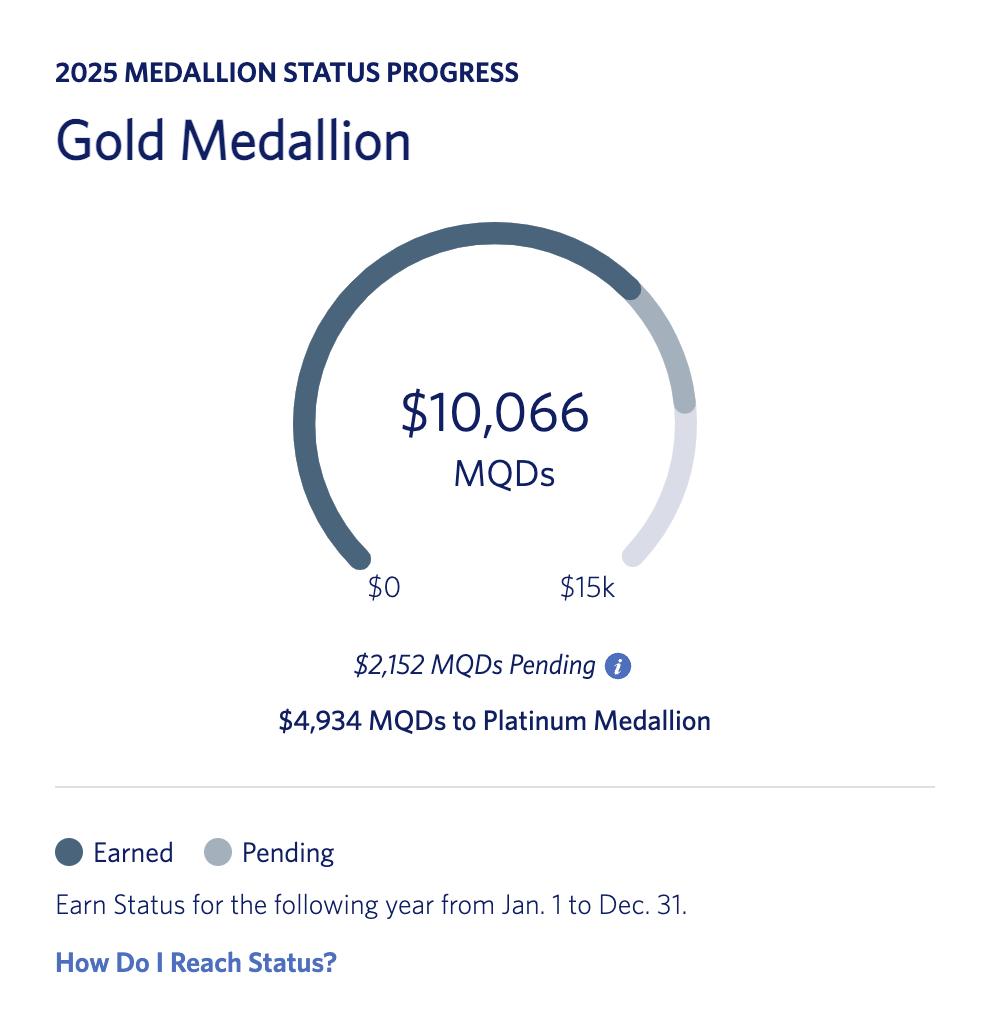Click the MQDs unit label under the amount
Viewport: 990px width, 1024px height.
(x=504, y=473)
